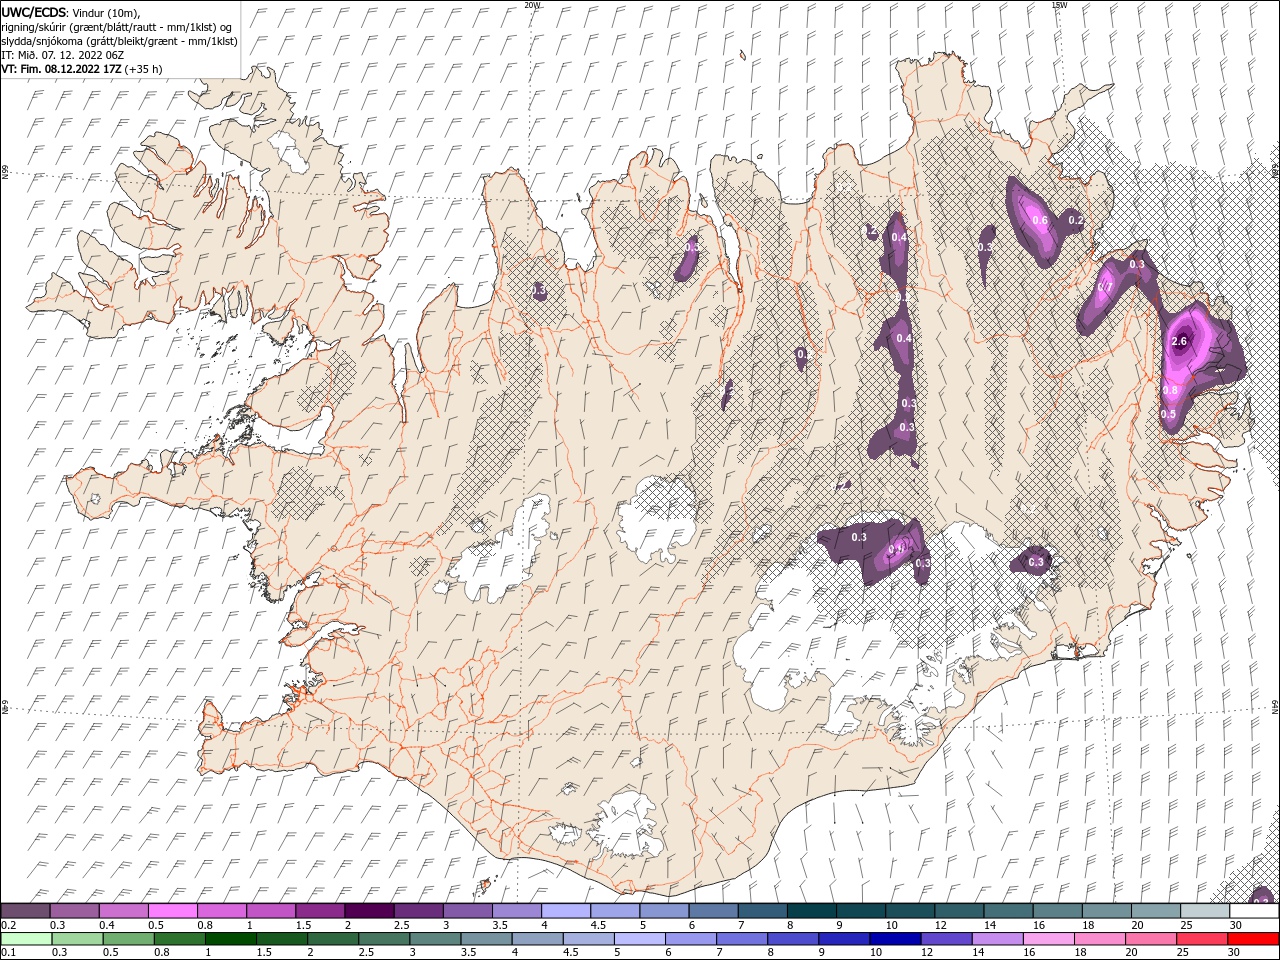The width and height of the screenshot is (1280, 960).
Task: Click the light lavender 4 swatch in upper legend
Action: [x=566, y=911]
